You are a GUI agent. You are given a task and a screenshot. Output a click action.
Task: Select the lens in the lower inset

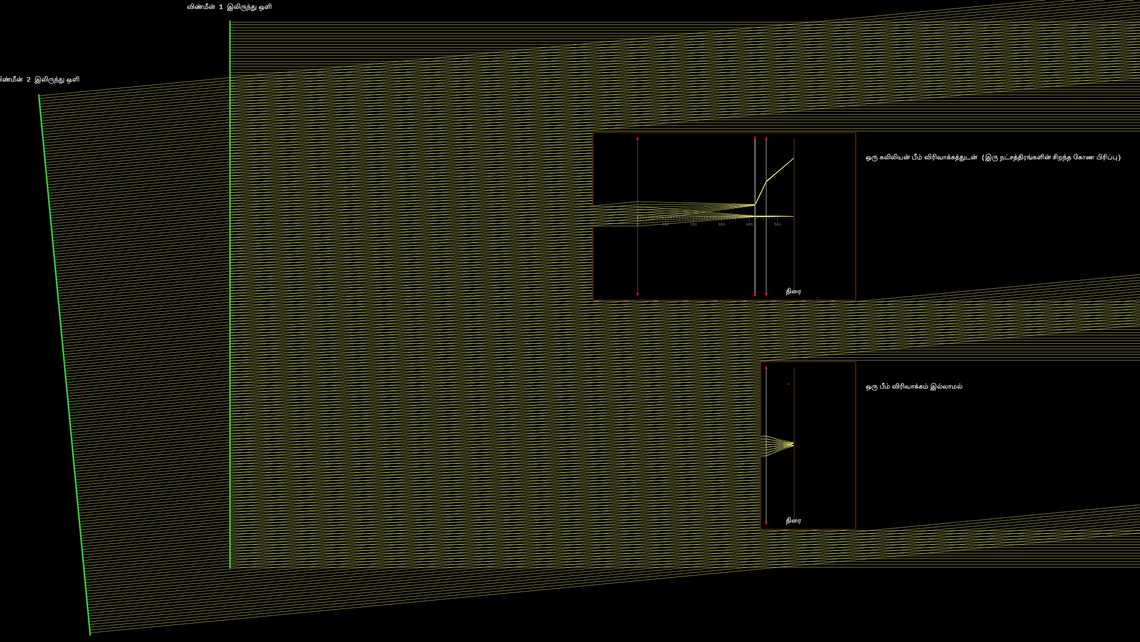click(x=765, y=480)
